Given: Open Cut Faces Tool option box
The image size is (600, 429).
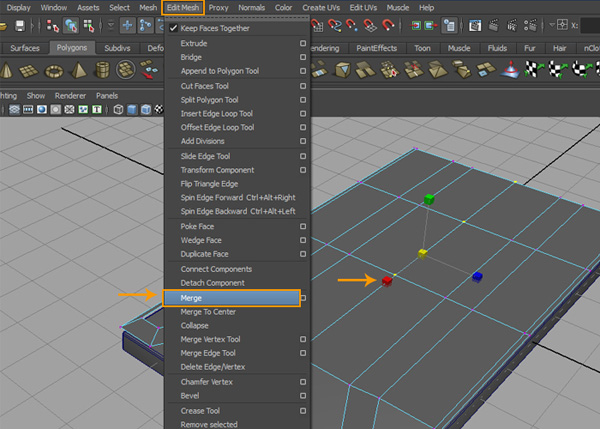Looking at the screenshot, I should 303,86.
